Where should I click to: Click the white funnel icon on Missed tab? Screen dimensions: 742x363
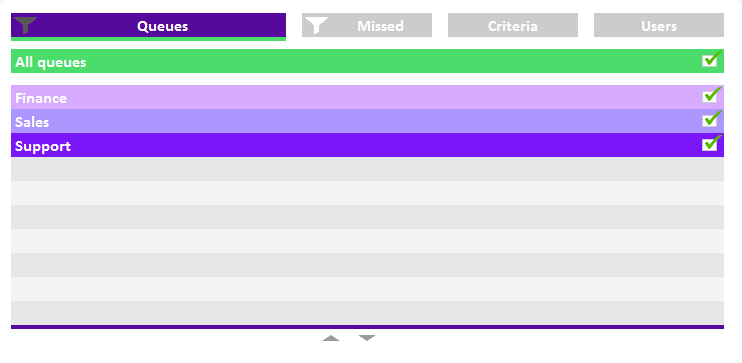click(317, 25)
